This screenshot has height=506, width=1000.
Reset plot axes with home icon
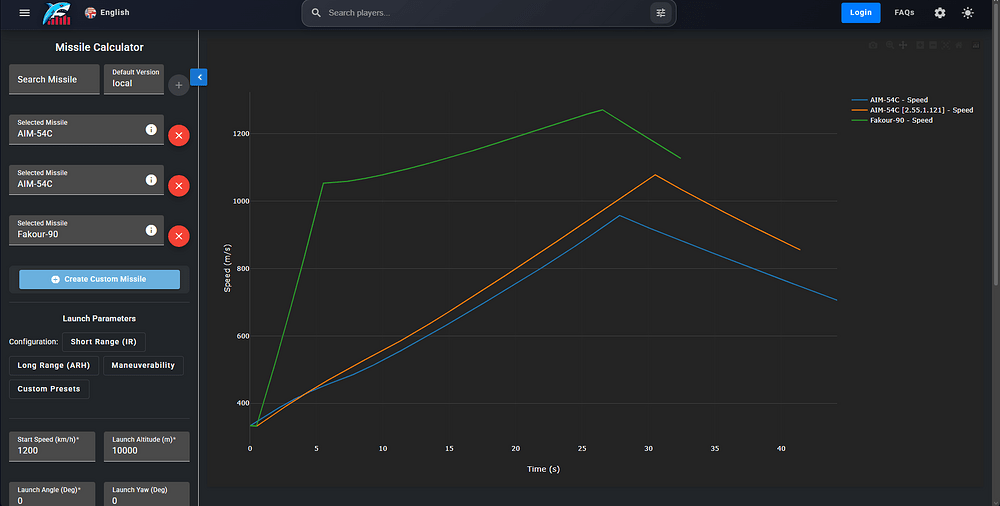click(959, 45)
